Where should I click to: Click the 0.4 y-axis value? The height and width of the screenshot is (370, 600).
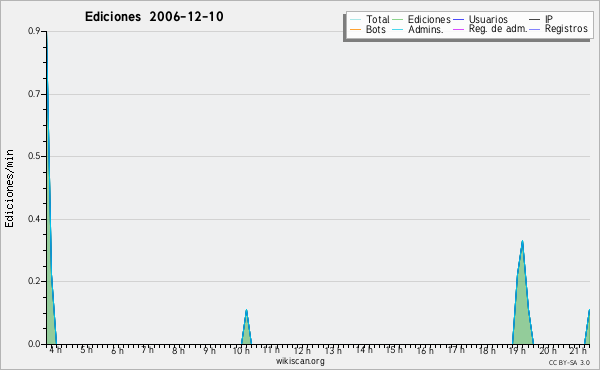coord(34,219)
